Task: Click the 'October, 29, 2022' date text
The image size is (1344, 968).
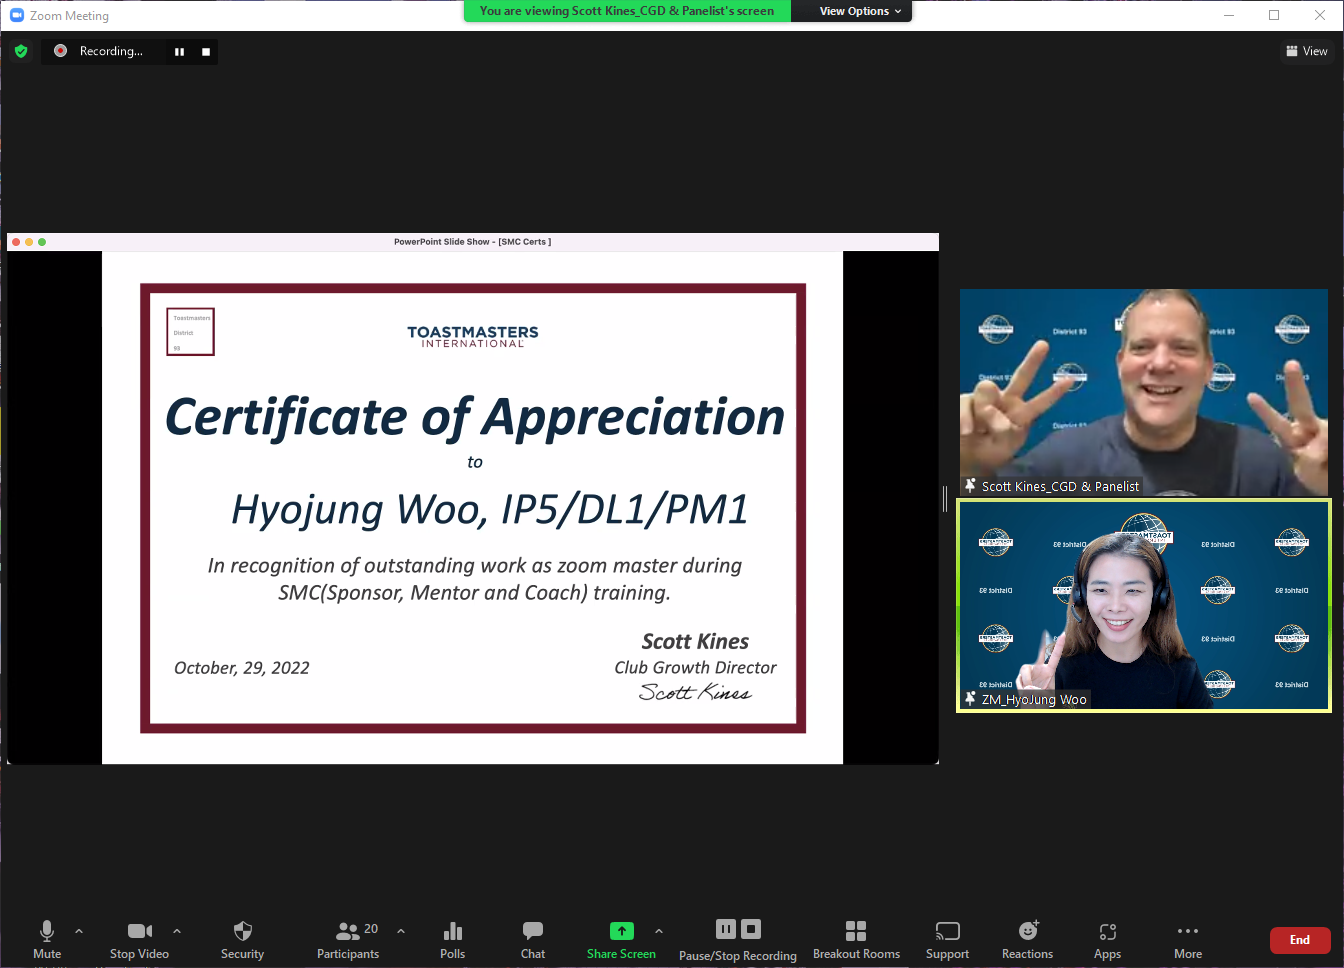Action: [242, 668]
